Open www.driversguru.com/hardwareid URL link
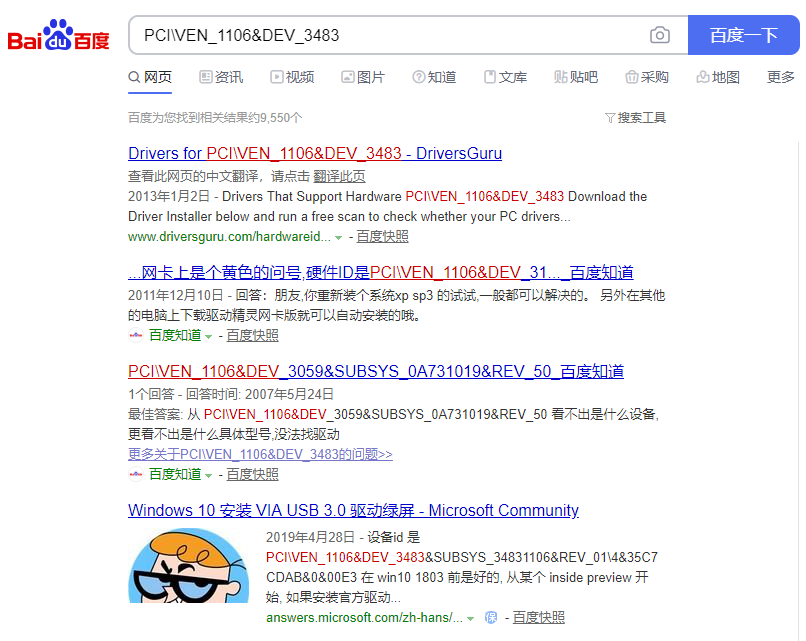The height and width of the screenshot is (641, 806). click(229, 236)
